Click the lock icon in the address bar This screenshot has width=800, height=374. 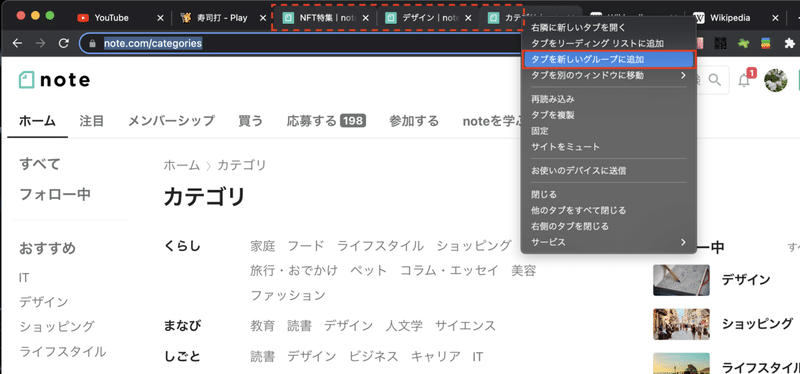(x=92, y=44)
